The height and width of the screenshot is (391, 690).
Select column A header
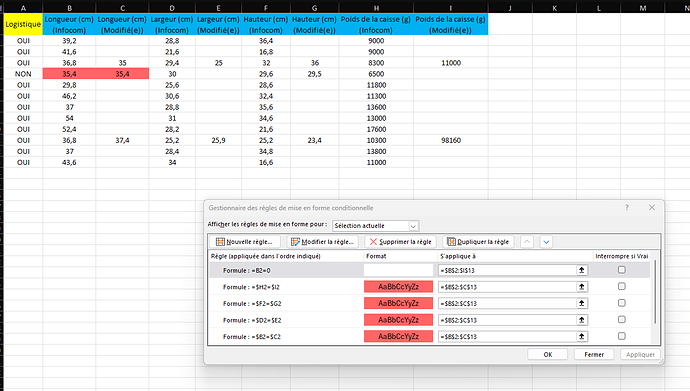tap(23, 7)
